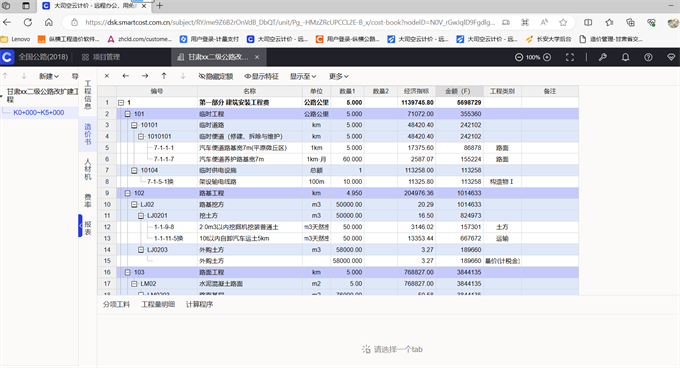Select K0+000~K5+000 in project tree
This screenshot has width=680, height=368.
pyautogui.click(x=39, y=113)
